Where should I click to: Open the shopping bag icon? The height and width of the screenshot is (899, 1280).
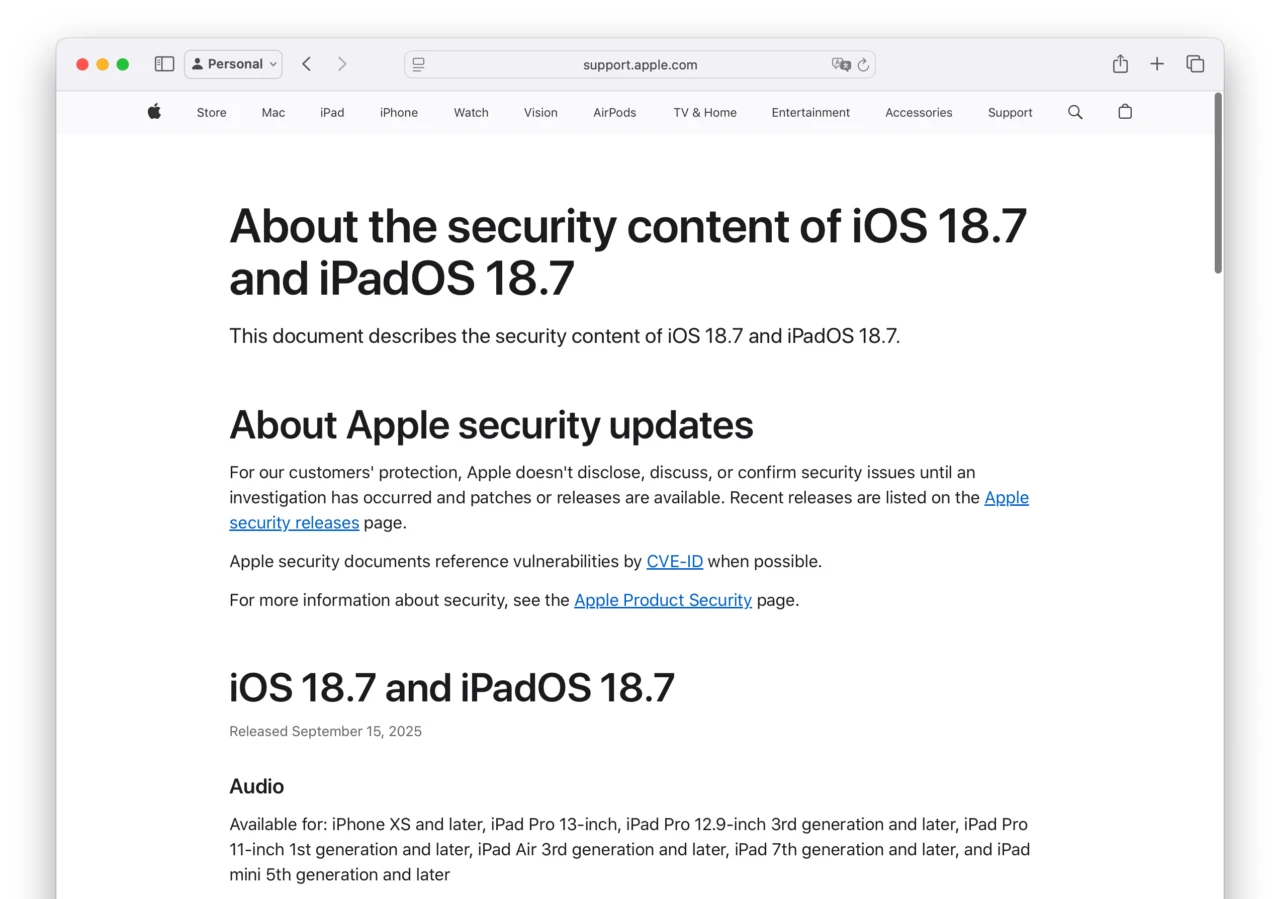click(x=1124, y=112)
